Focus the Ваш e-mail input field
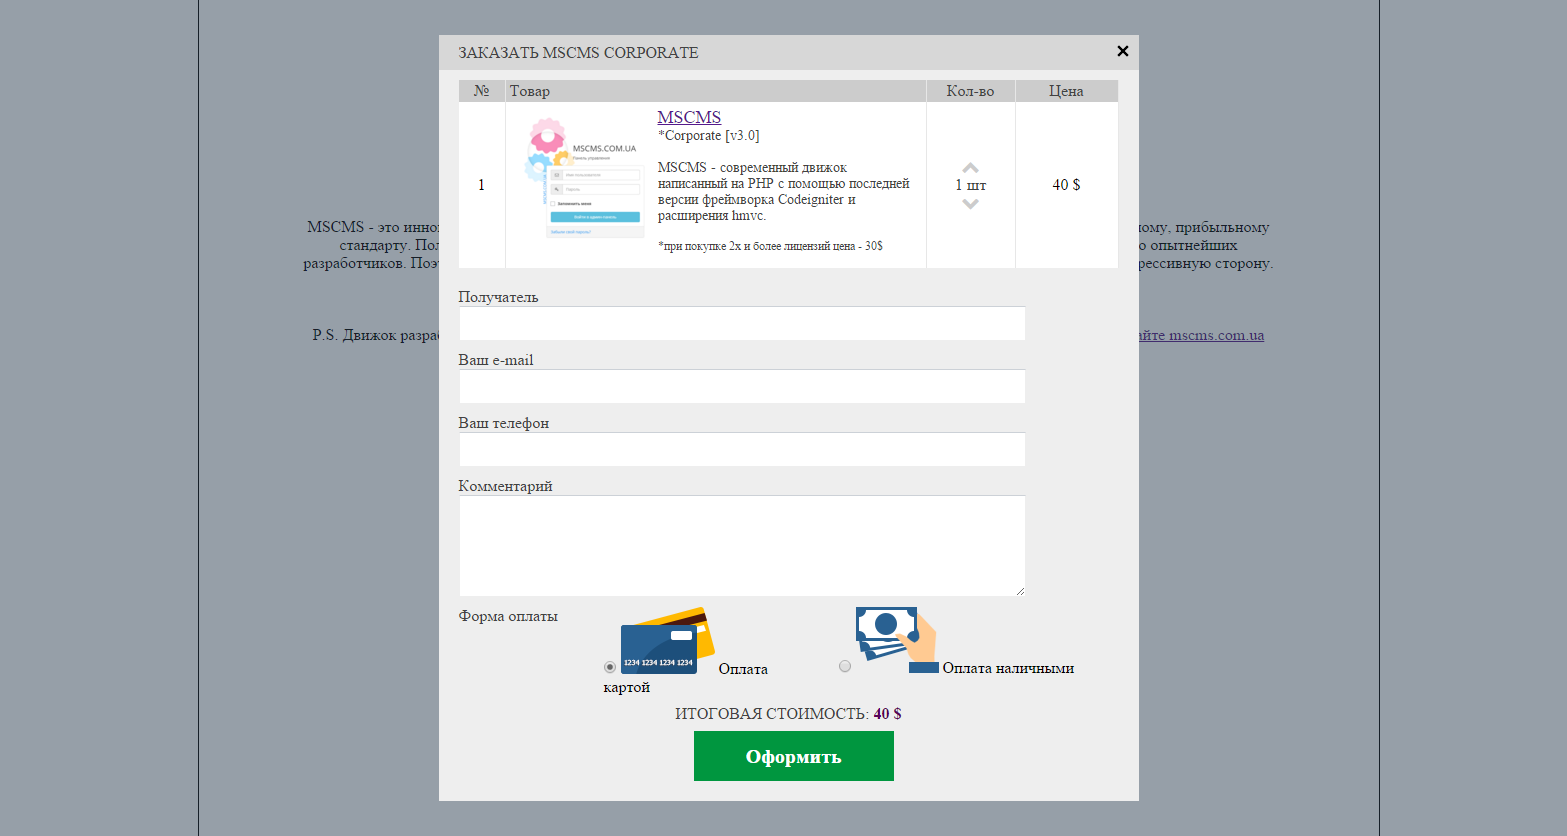This screenshot has height=836, width=1567. [742, 386]
